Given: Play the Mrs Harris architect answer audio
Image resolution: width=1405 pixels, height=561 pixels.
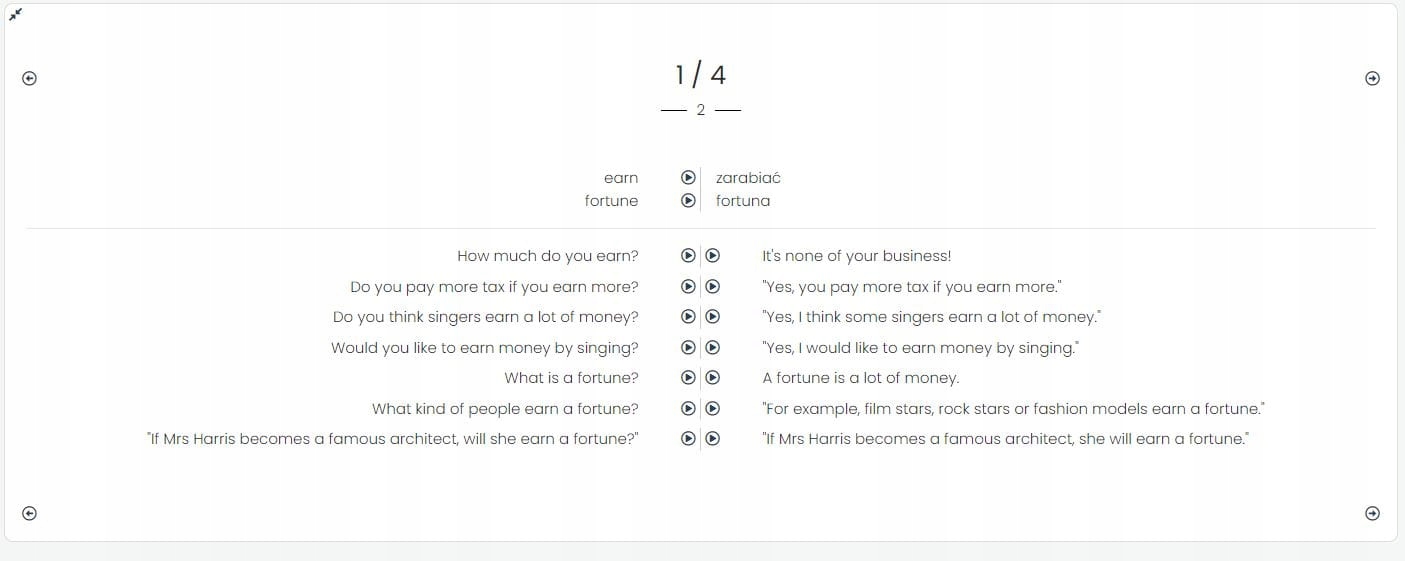Looking at the screenshot, I should [713, 439].
